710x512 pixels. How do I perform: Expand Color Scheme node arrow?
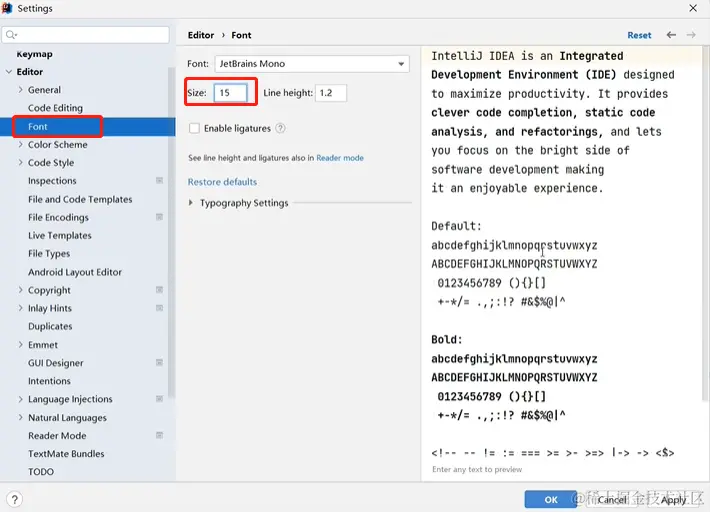pos(20,144)
